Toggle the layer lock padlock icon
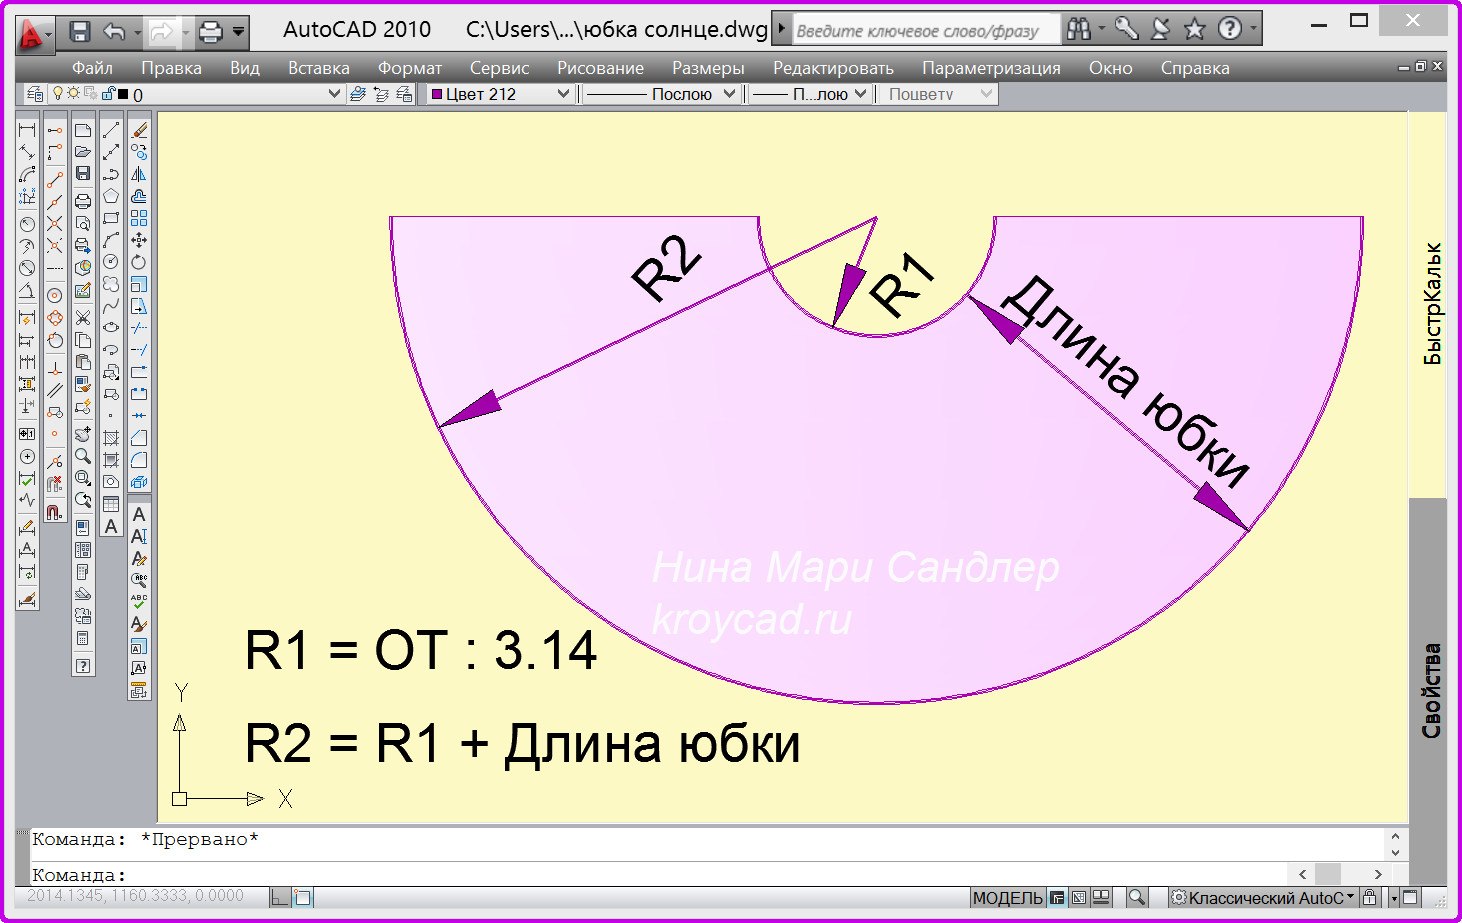The width and height of the screenshot is (1462, 923). (x=107, y=94)
